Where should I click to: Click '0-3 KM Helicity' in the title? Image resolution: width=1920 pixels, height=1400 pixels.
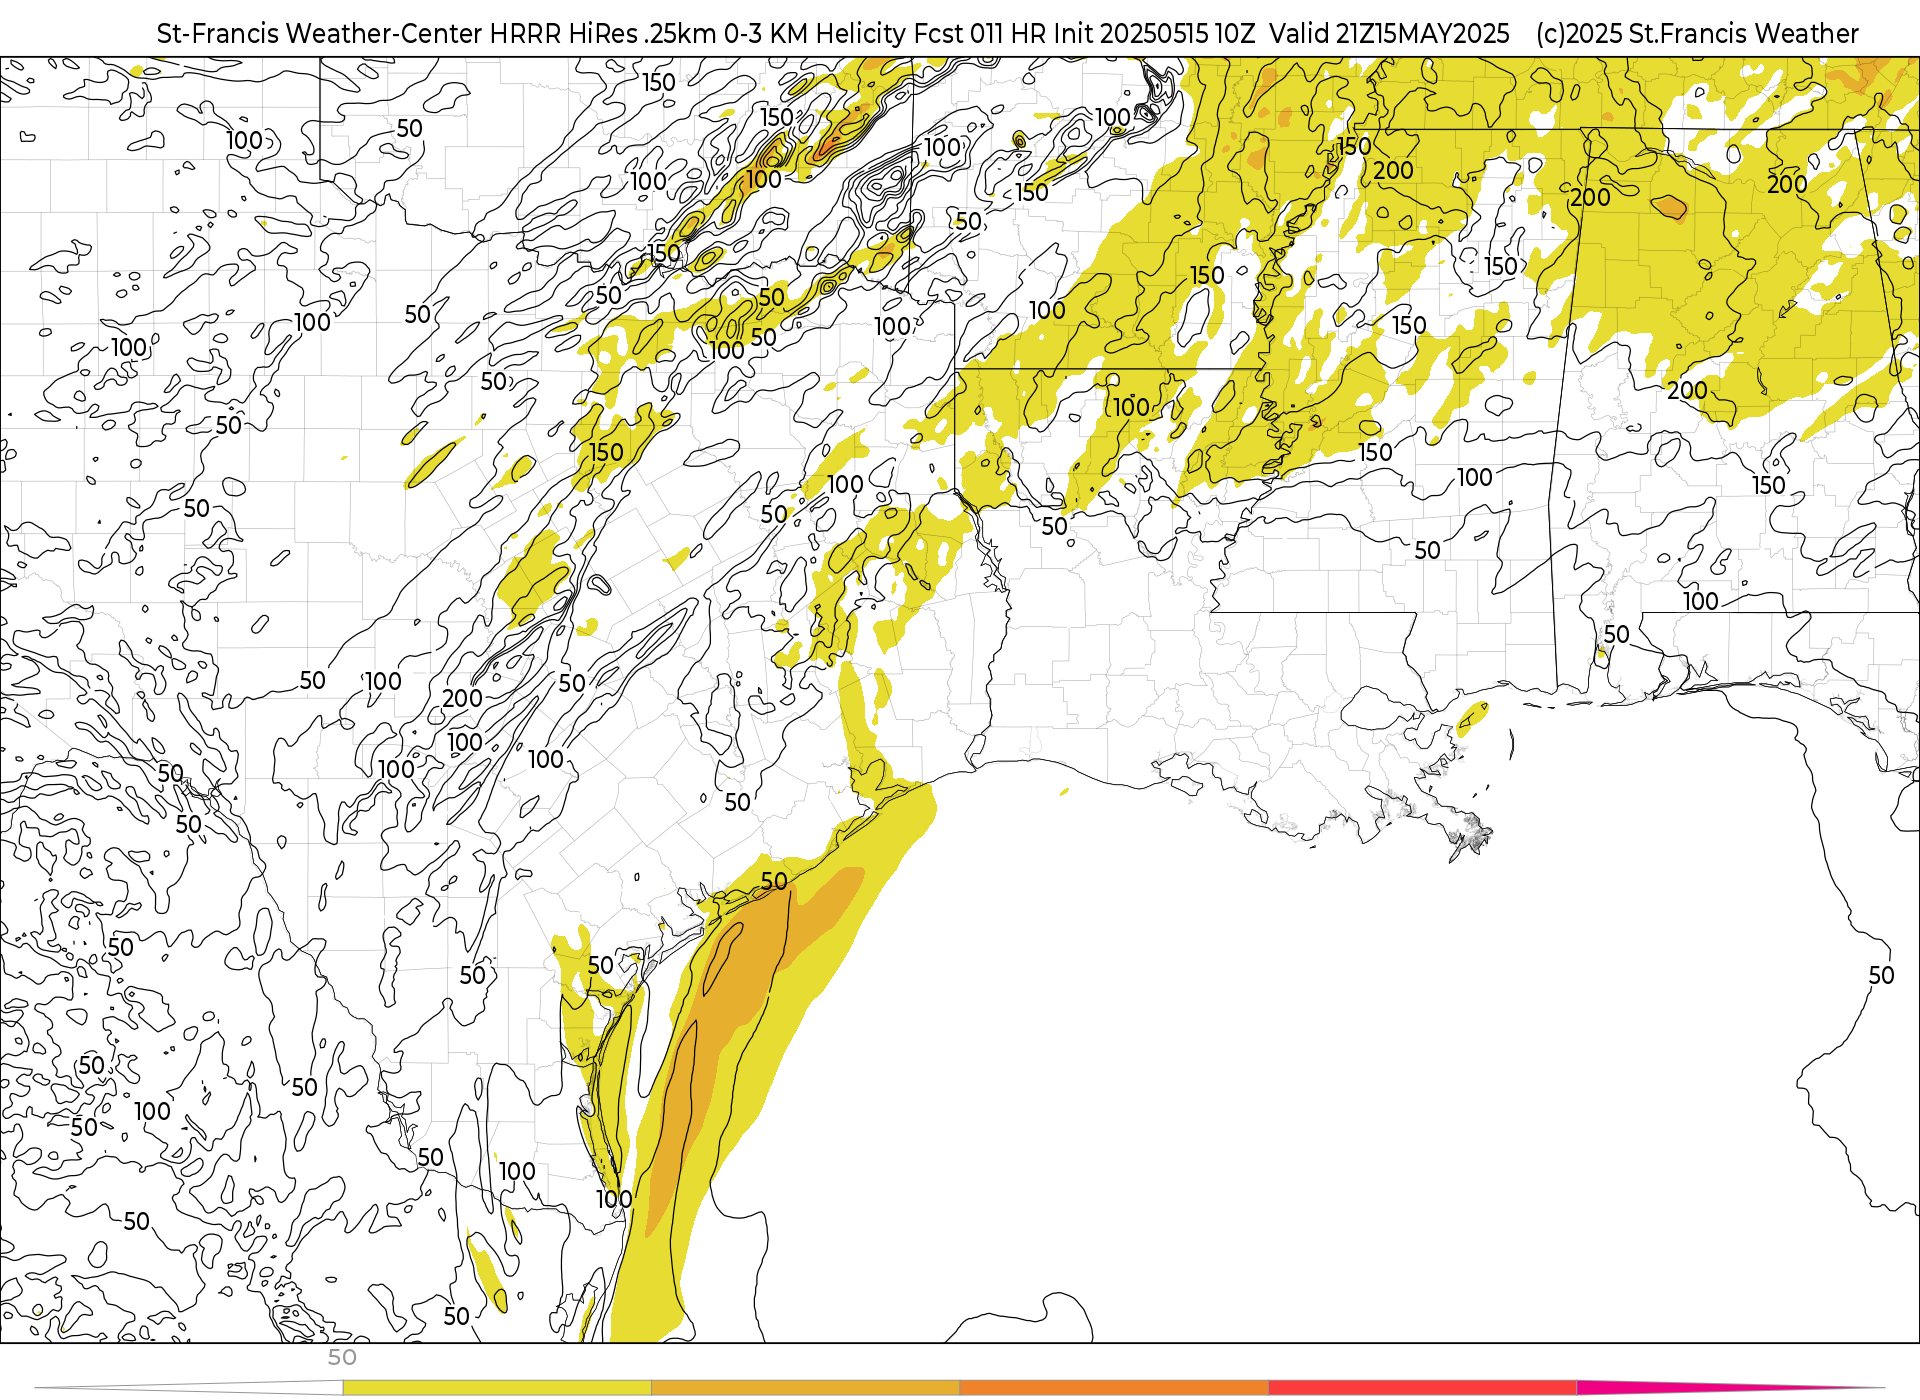tap(815, 34)
